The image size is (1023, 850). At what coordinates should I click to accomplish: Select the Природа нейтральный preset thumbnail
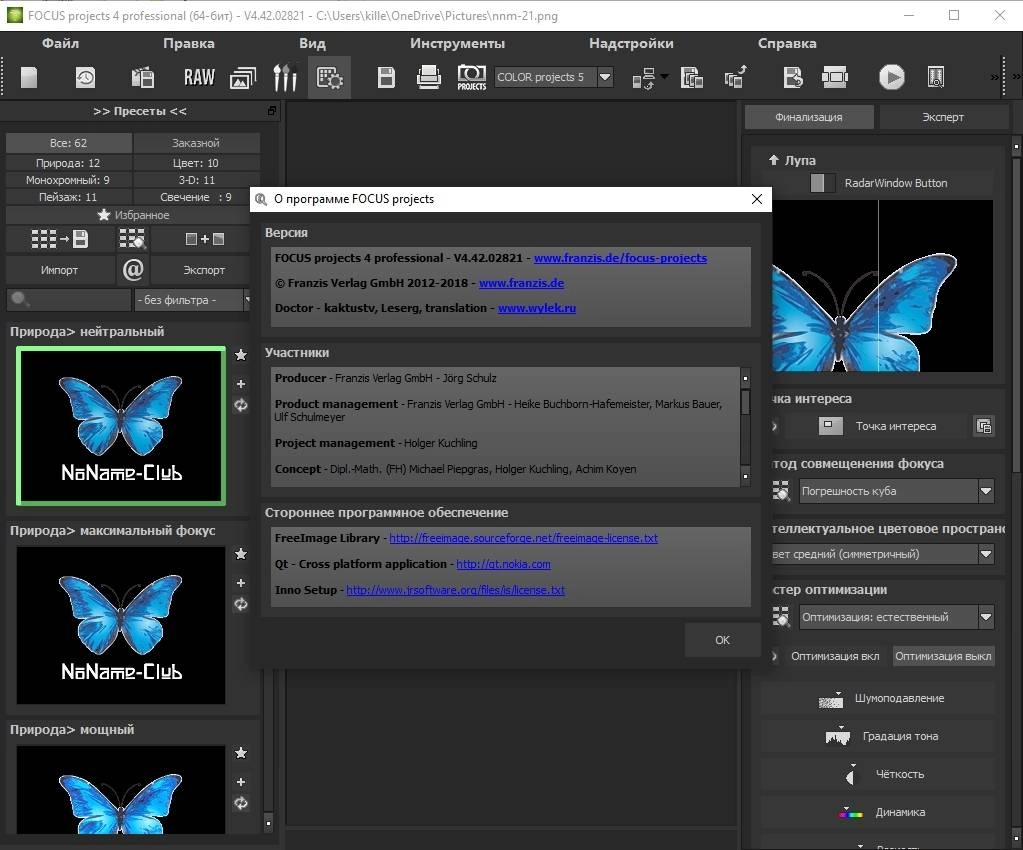(x=121, y=426)
